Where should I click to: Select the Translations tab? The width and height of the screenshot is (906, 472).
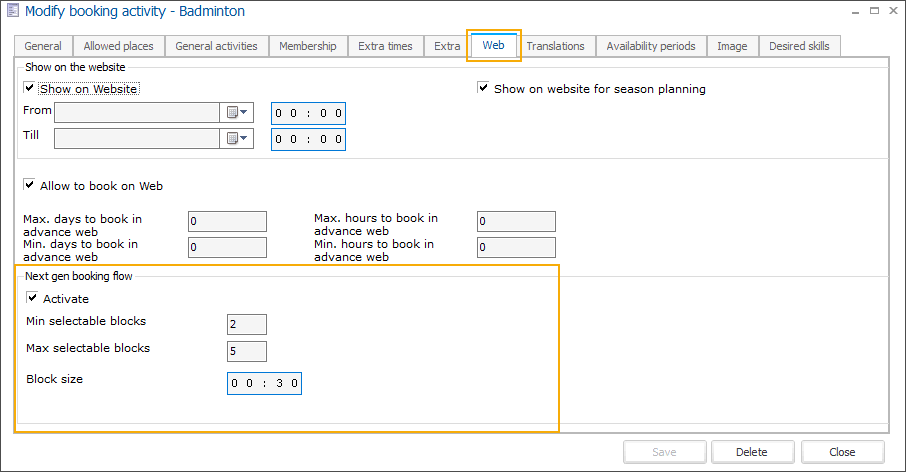(555, 46)
